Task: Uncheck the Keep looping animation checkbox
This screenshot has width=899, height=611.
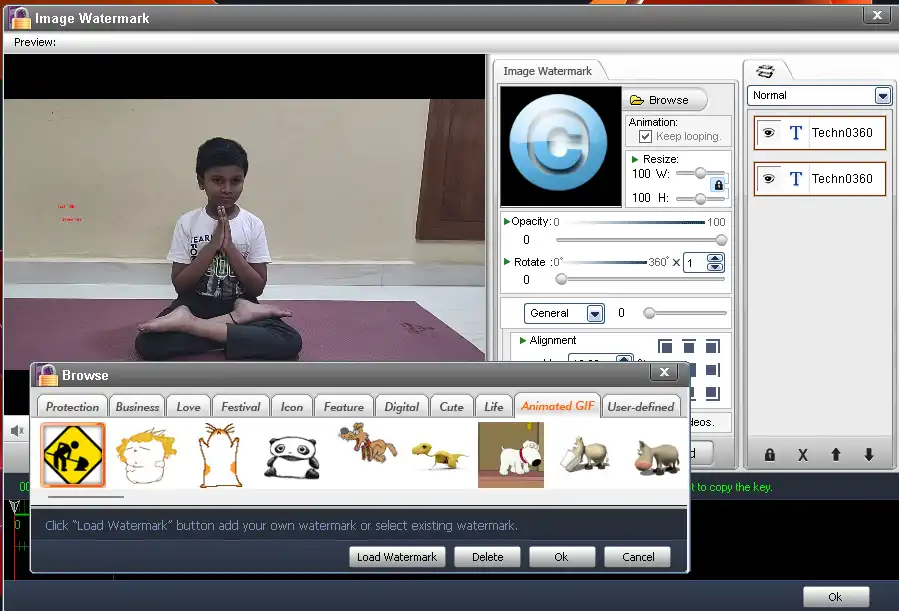Action: 648,136
